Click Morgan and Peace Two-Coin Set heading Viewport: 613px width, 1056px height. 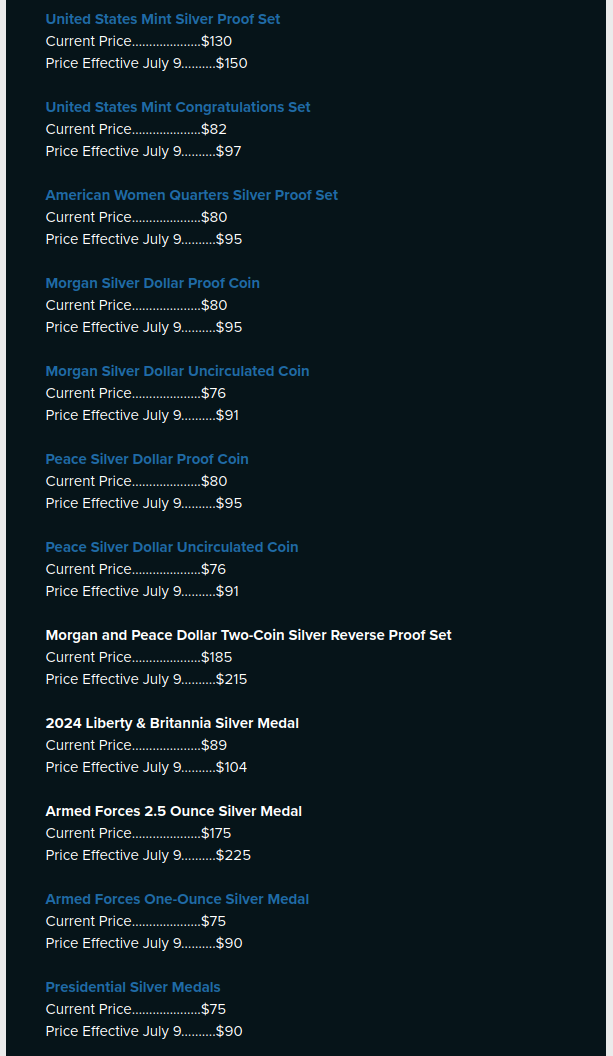tap(248, 635)
